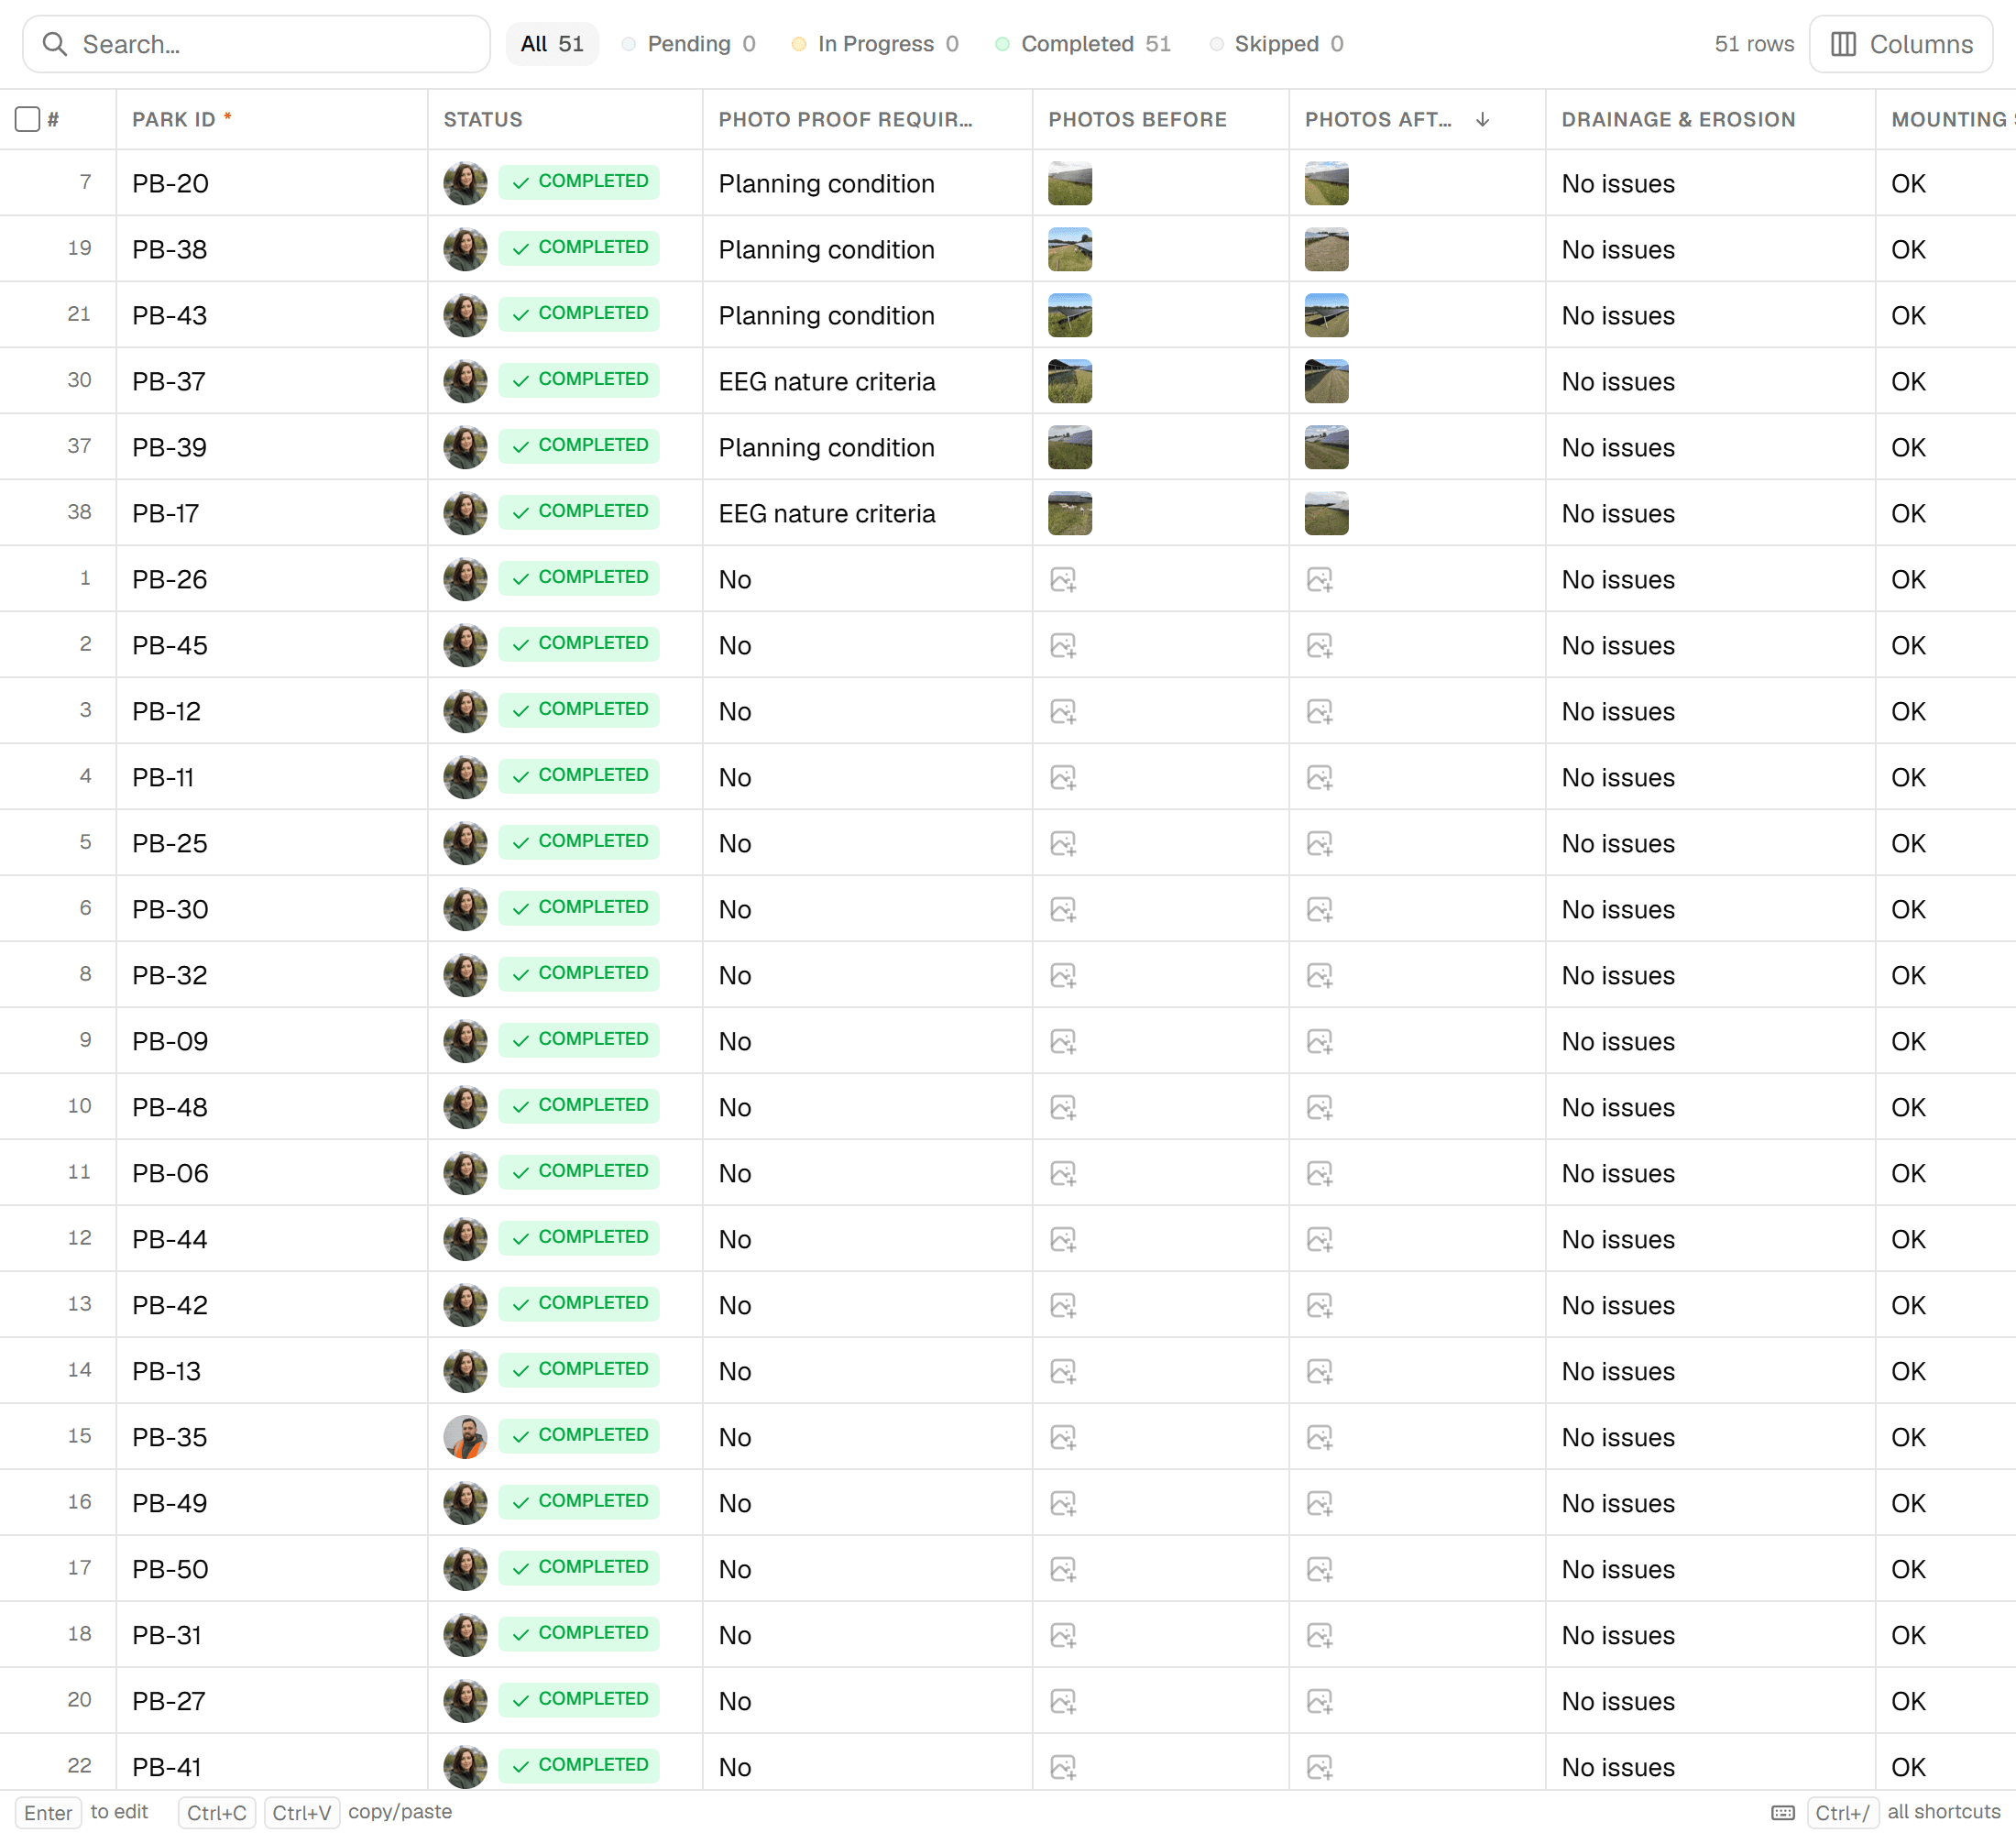
Task: Click Completed status badge for PB-50
Action: click(x=579, y=1568)
